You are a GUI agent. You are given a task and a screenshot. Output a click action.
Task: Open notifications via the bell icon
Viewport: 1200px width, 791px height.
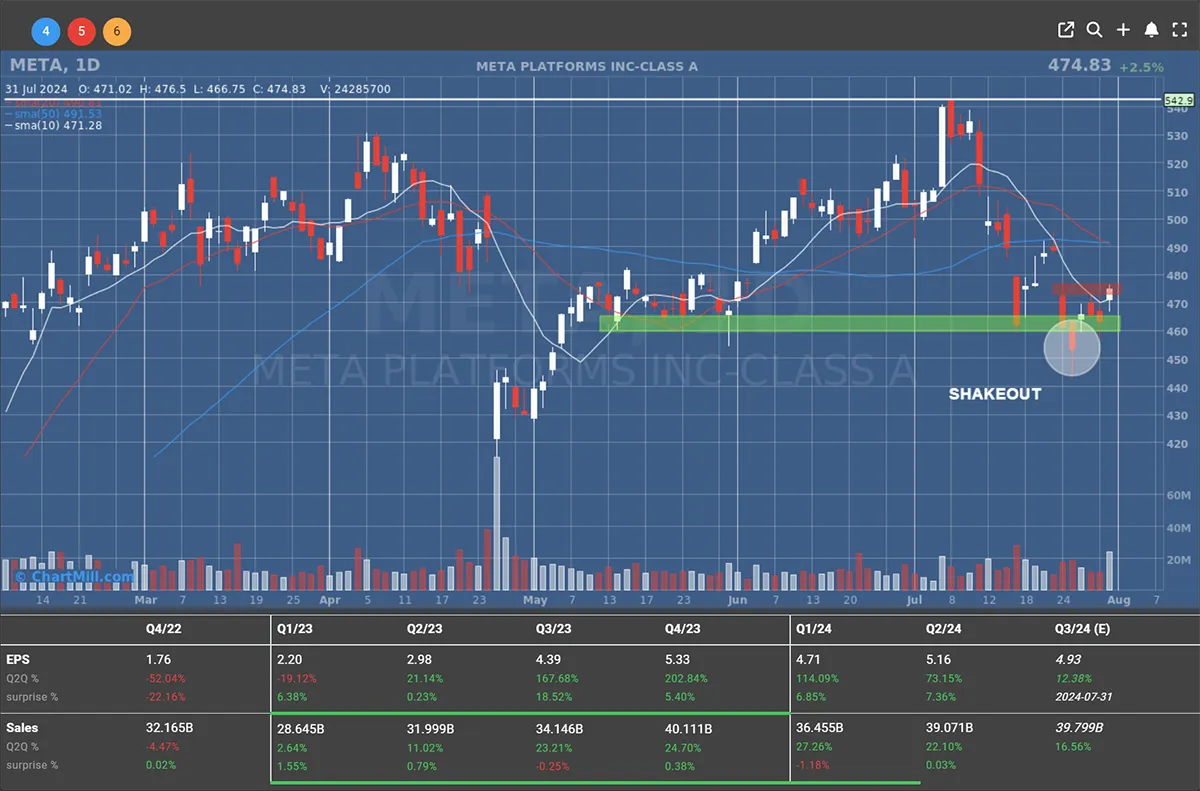1151,29
